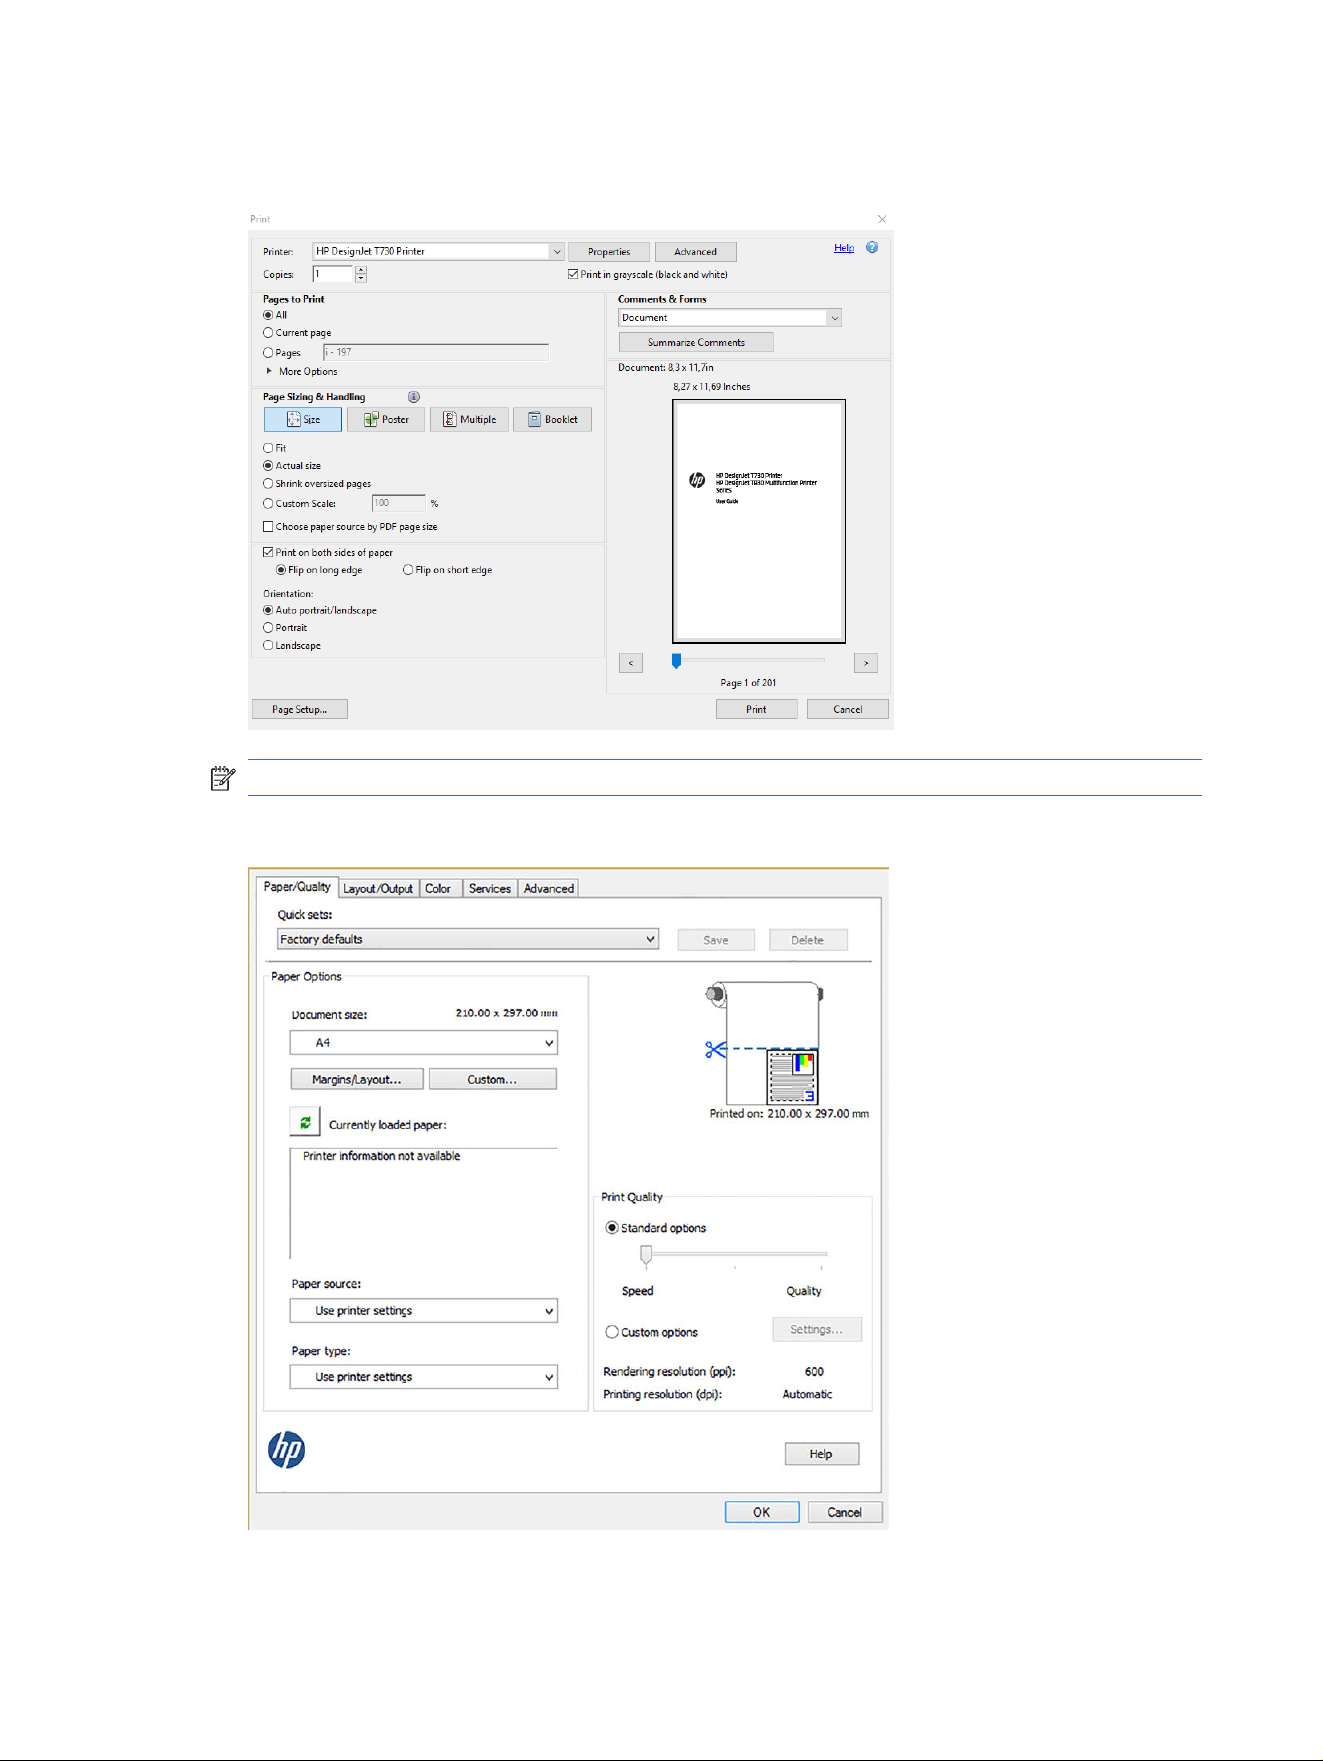The width and height of the screenshot is (1323, 1761).
Task: Switch to the Advanced tab in driver
Action: (x=549, y=888)
